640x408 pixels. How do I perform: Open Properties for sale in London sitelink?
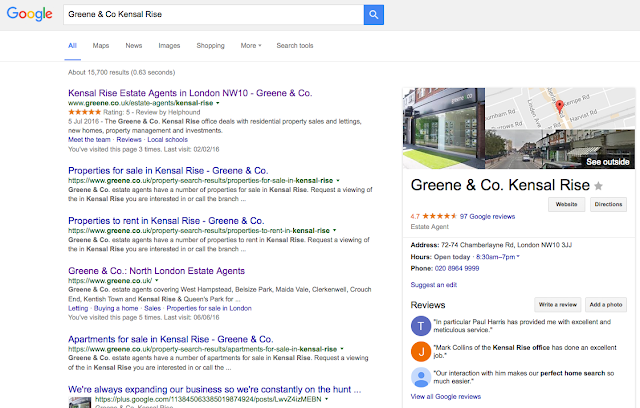tap(209, 308)
